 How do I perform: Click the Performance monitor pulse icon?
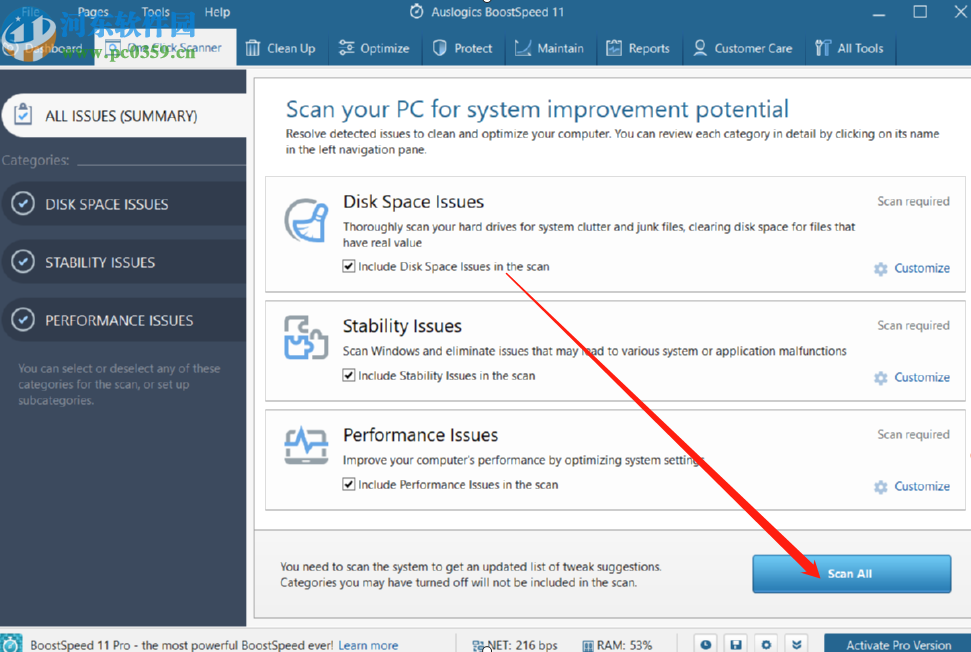[x=306, y=445]
